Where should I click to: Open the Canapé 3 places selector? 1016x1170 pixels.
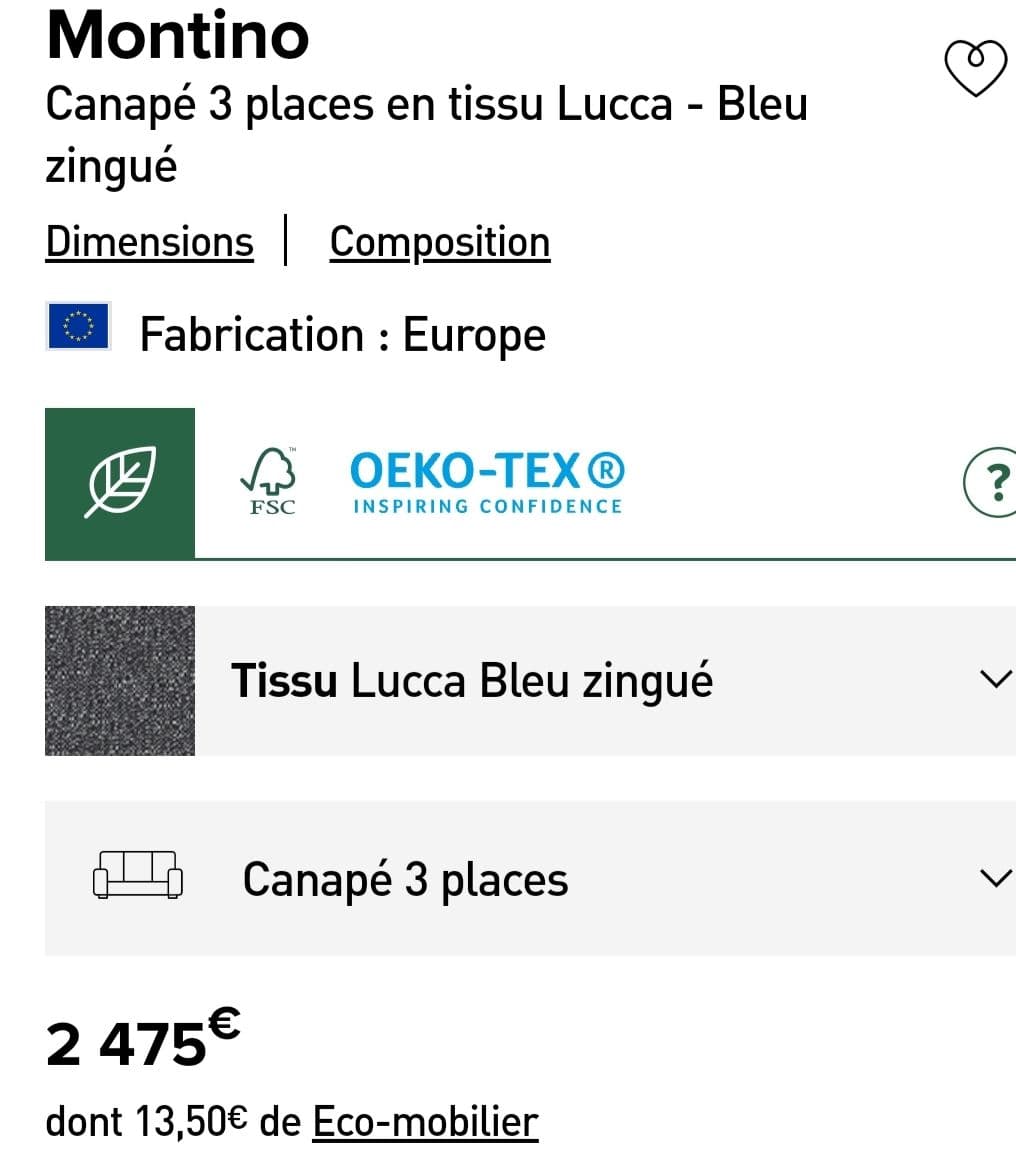[x=405, y=879]
